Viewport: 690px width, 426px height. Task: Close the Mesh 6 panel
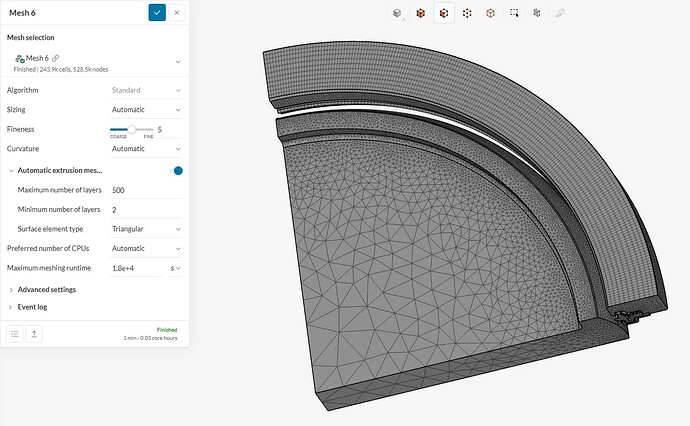click(x=177, y=12)
